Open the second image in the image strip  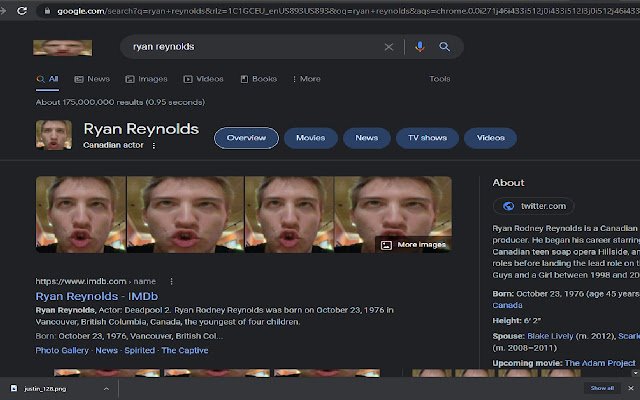(x=185, y=214)
